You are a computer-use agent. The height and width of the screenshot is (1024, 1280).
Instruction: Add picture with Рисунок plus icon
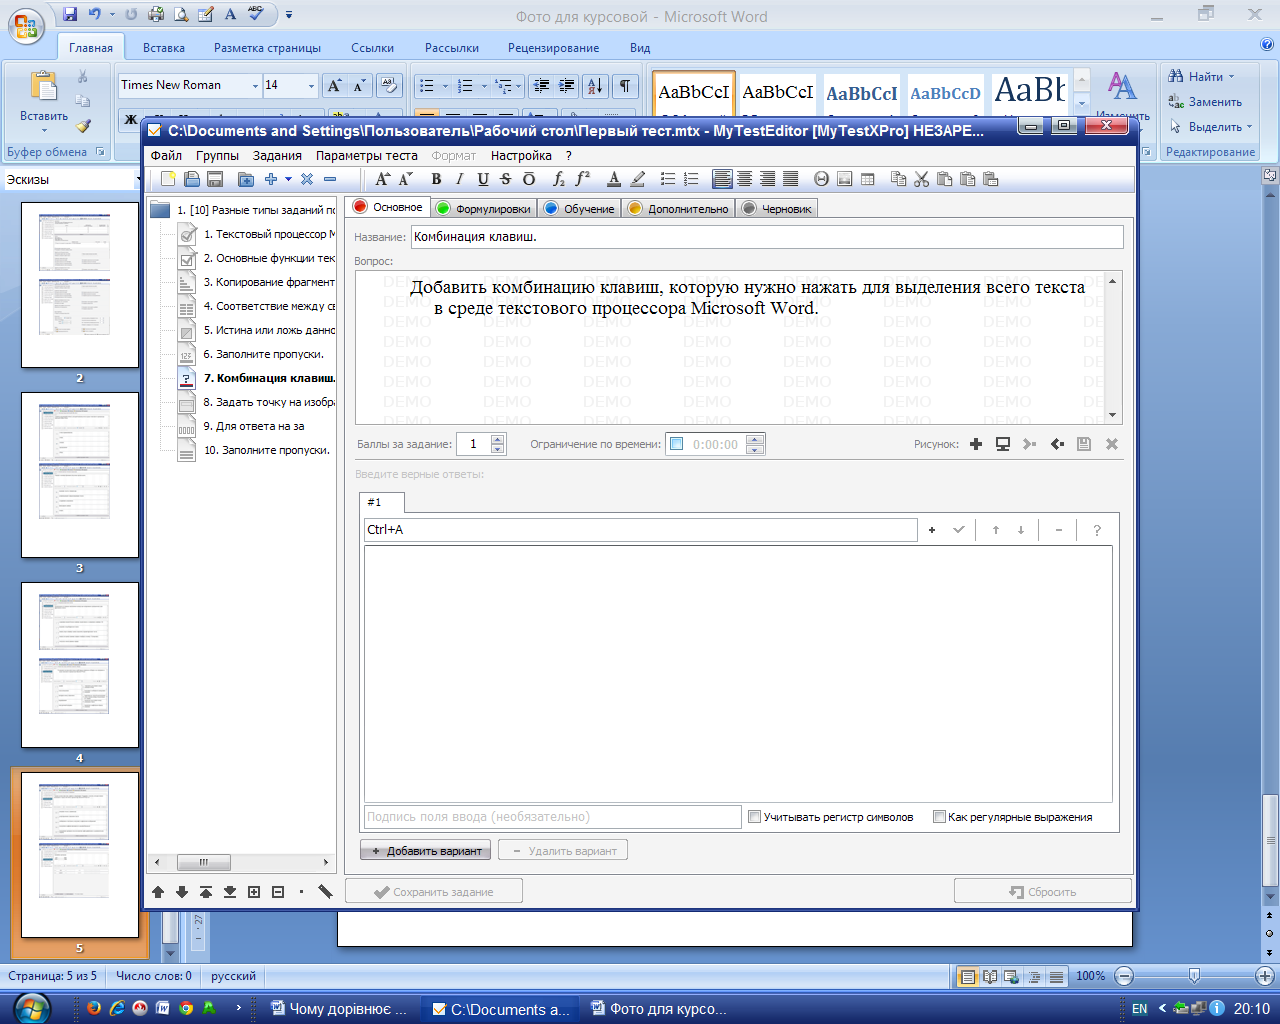click(x=976, y=444)
